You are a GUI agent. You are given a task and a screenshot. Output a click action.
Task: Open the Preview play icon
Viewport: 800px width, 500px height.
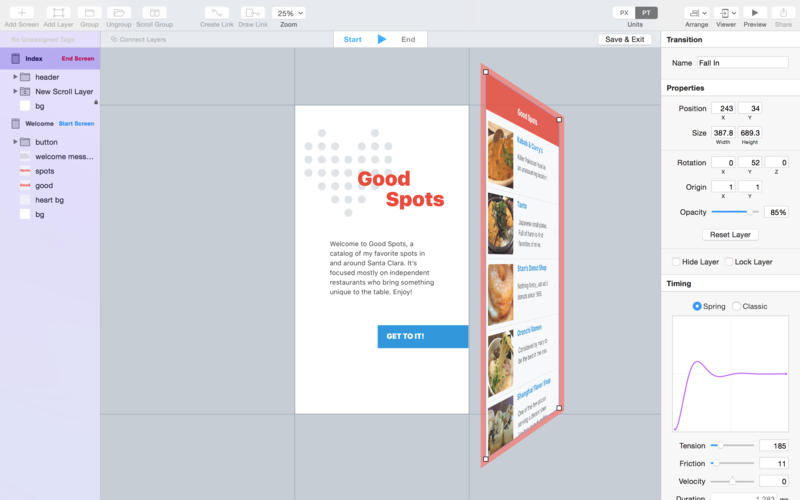(755, 13)
